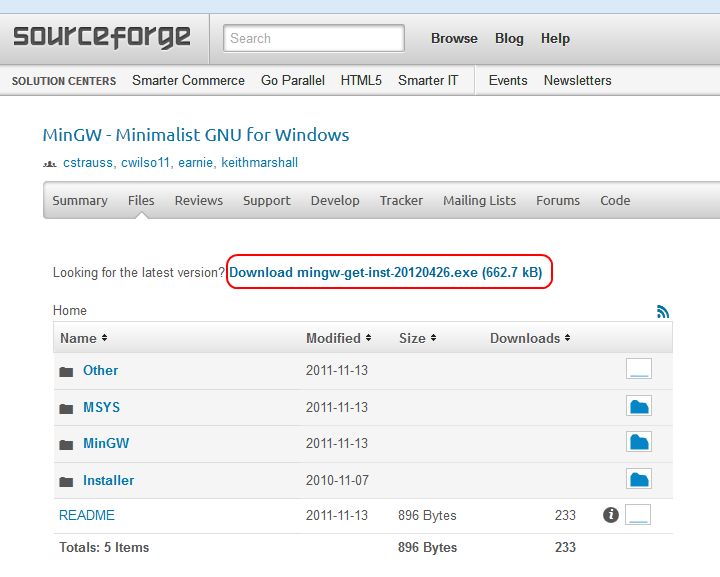Click the blue folder icon in MinGW row

[x=639, y=442]
